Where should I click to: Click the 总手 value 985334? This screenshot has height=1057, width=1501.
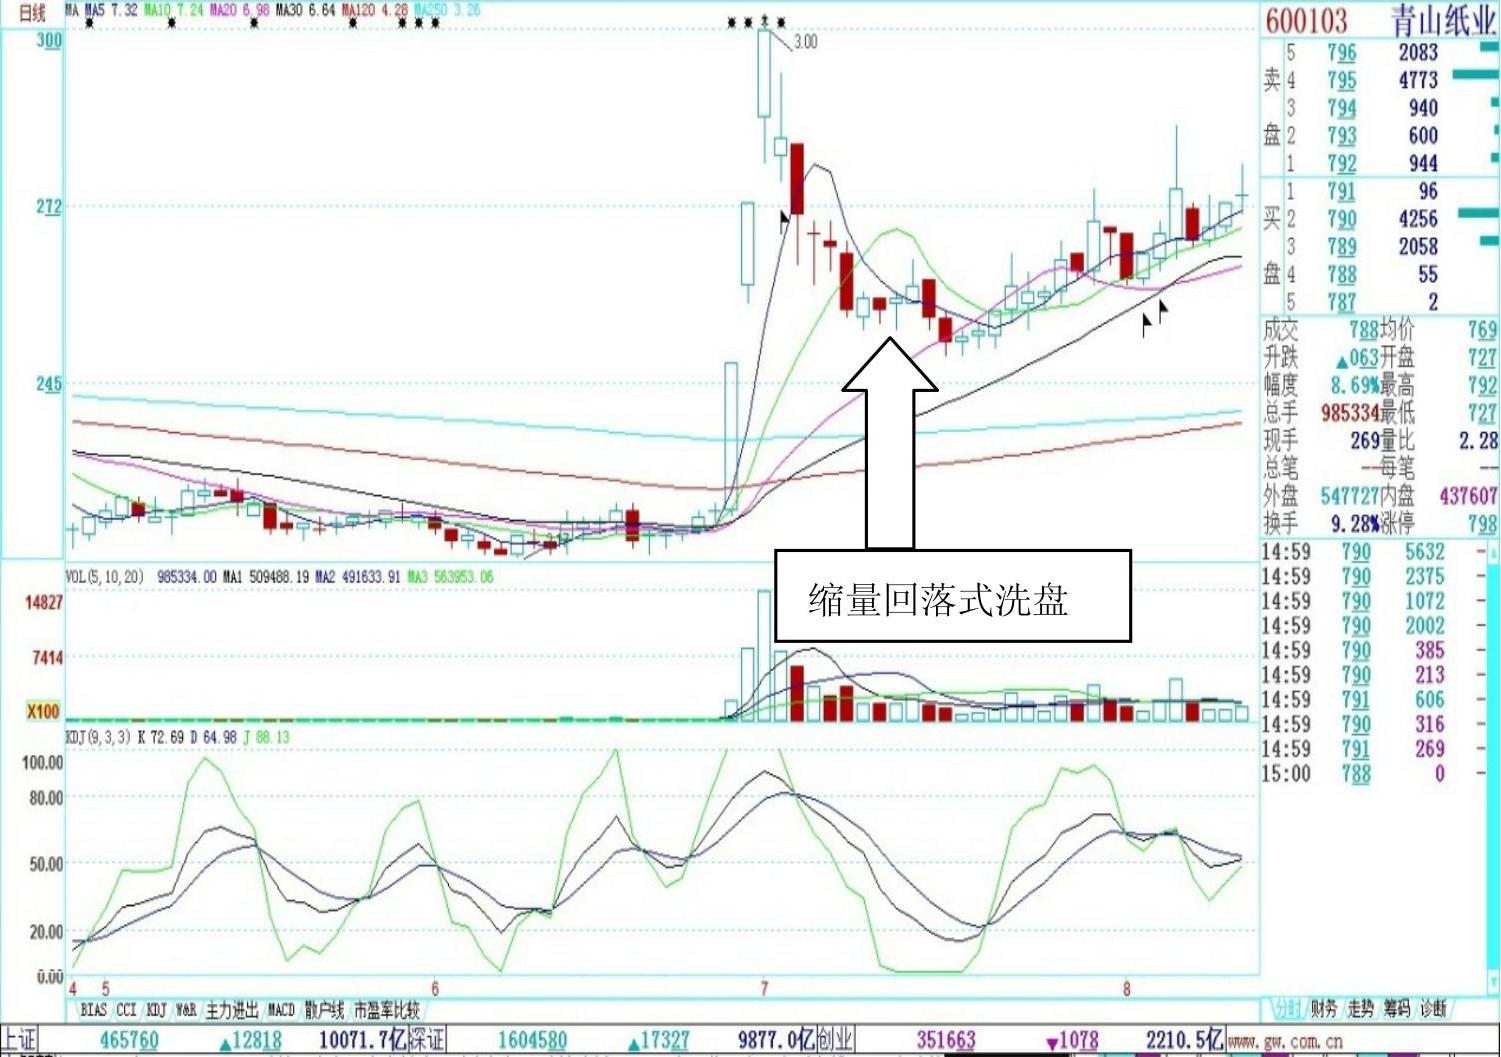1350,413
